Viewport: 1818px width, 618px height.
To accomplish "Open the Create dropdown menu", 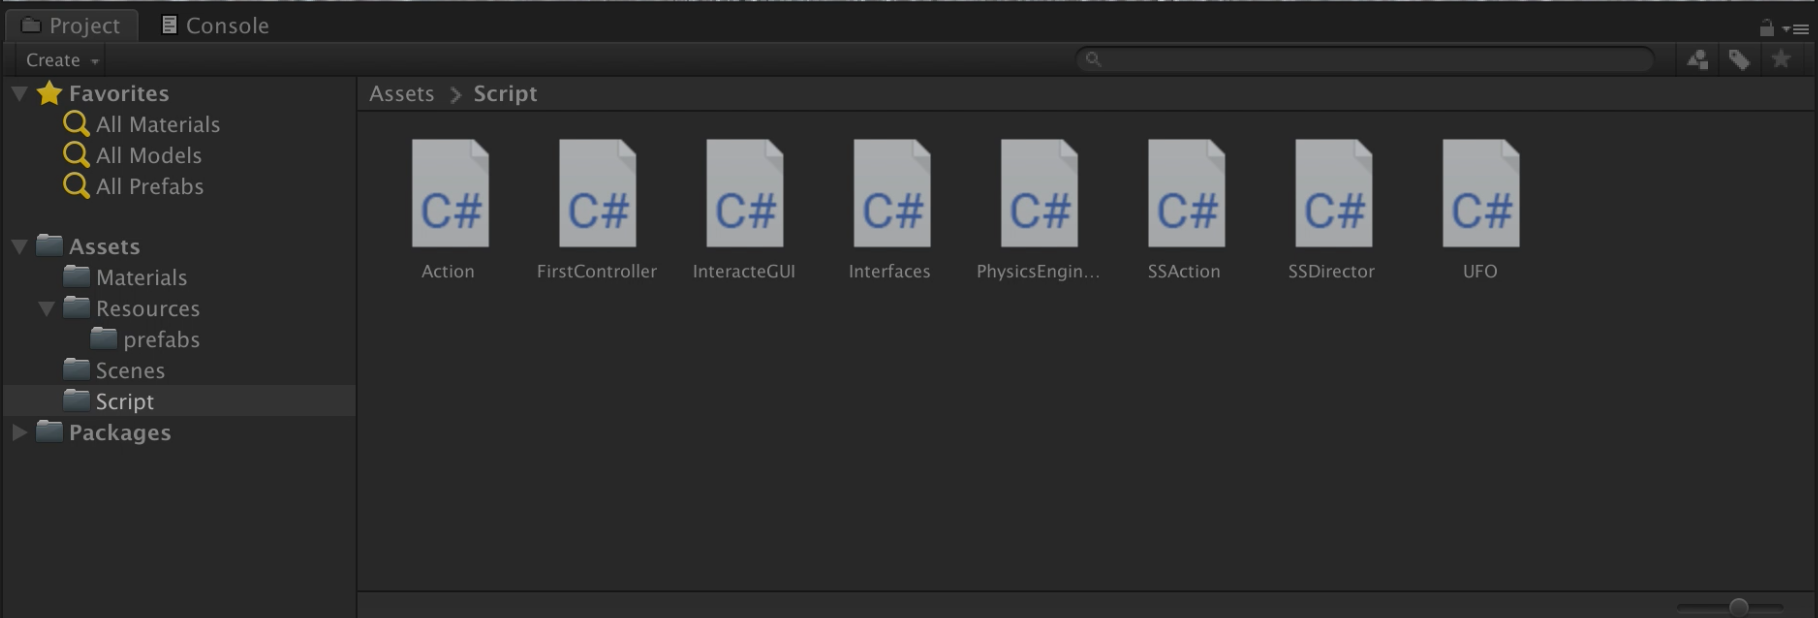I will coord(62,60).
